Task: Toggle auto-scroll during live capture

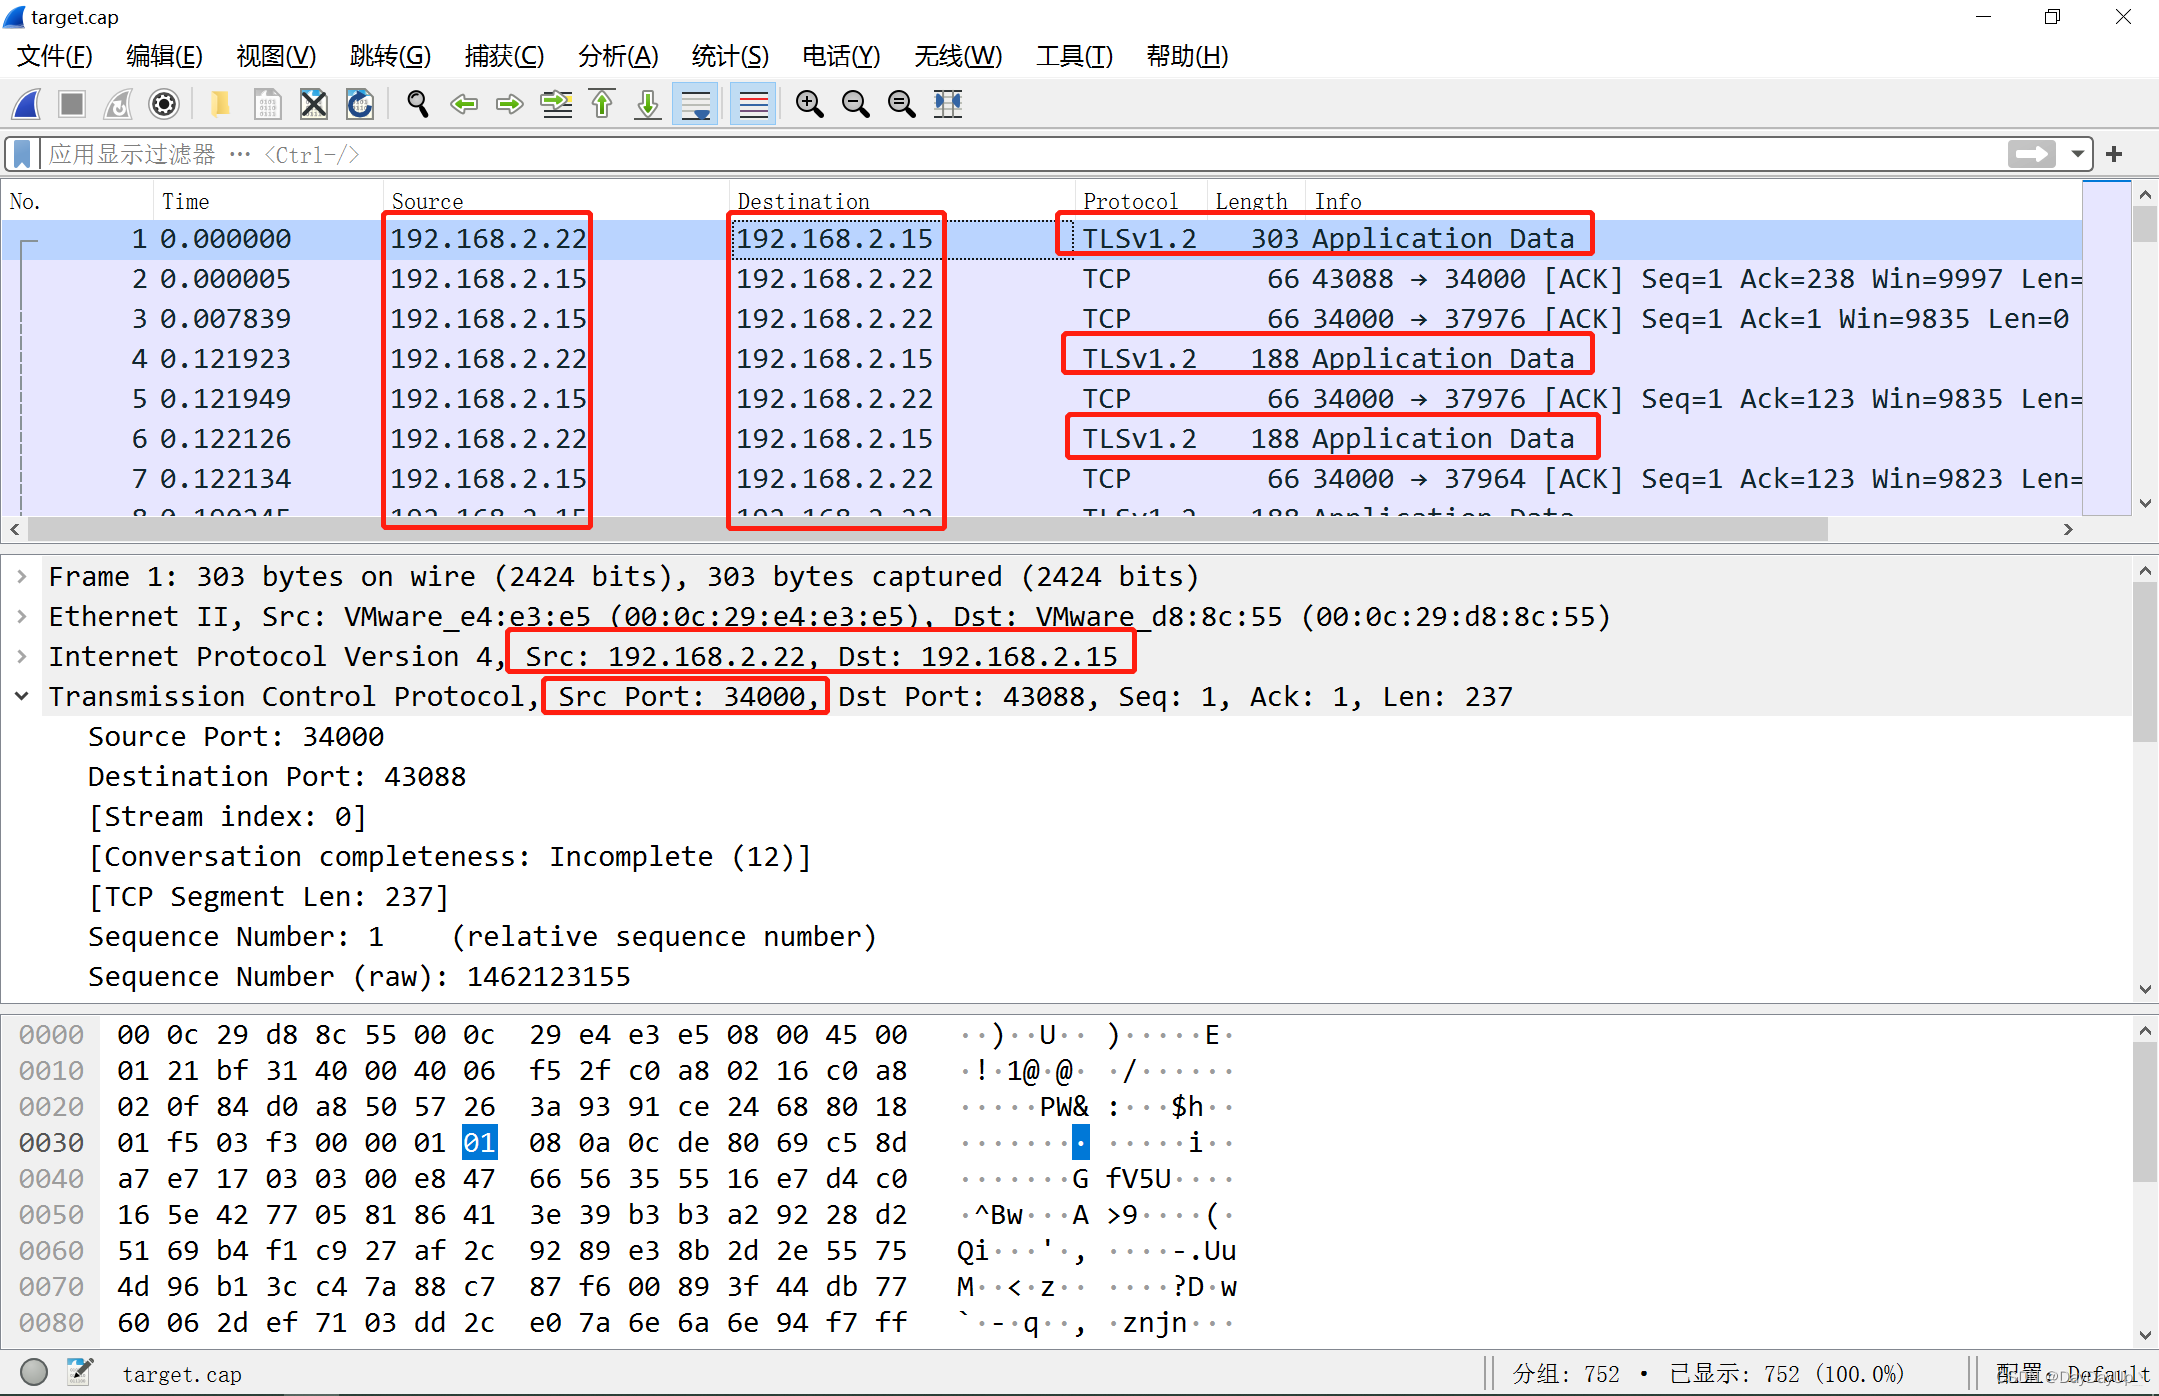Action: pyautogui.click(x=695, y=104)
